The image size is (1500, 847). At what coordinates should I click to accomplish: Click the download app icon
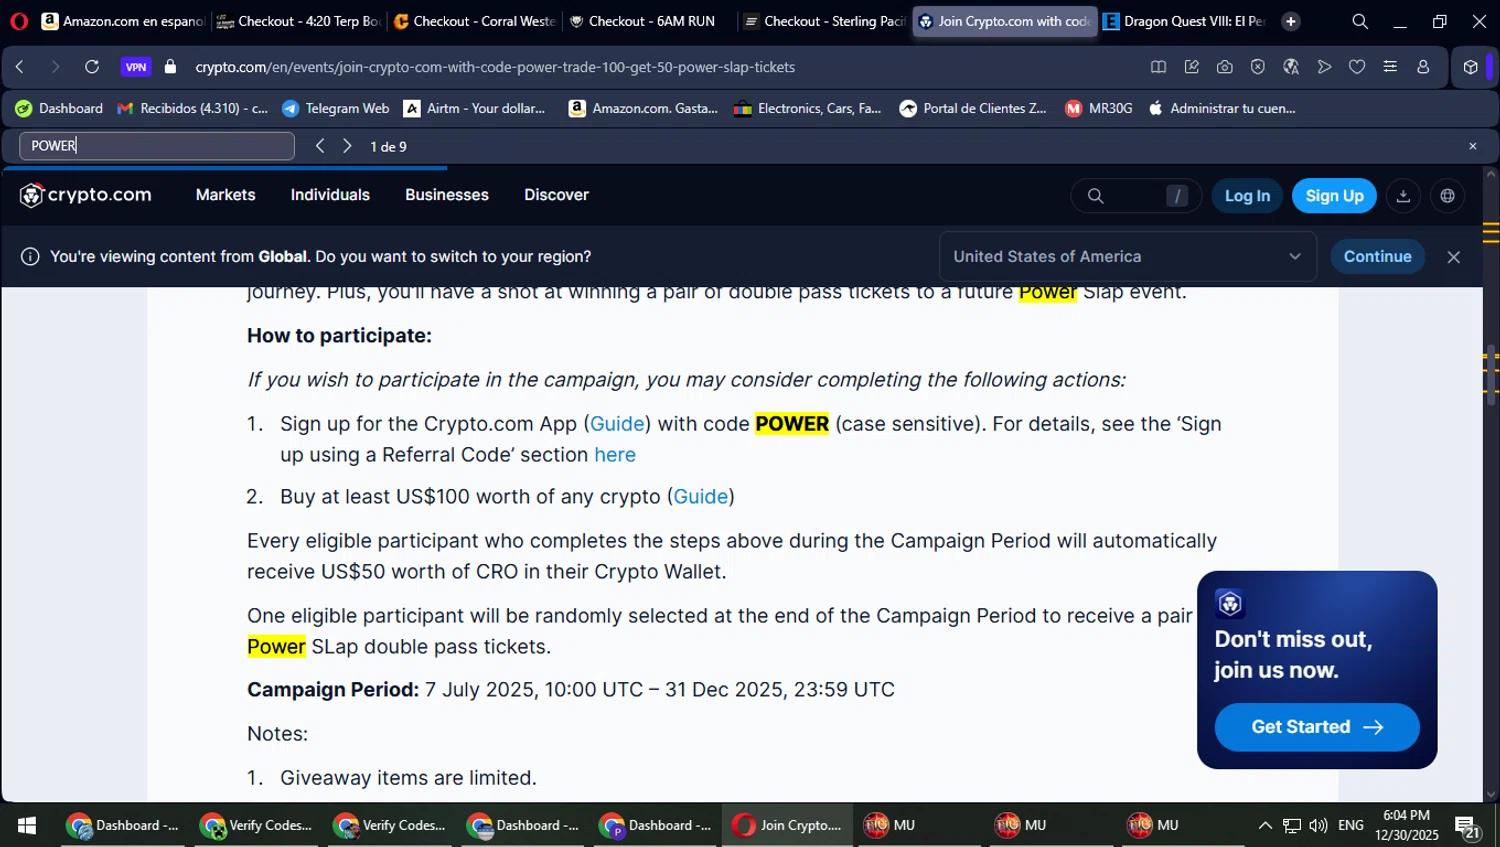pos(1403,196)
